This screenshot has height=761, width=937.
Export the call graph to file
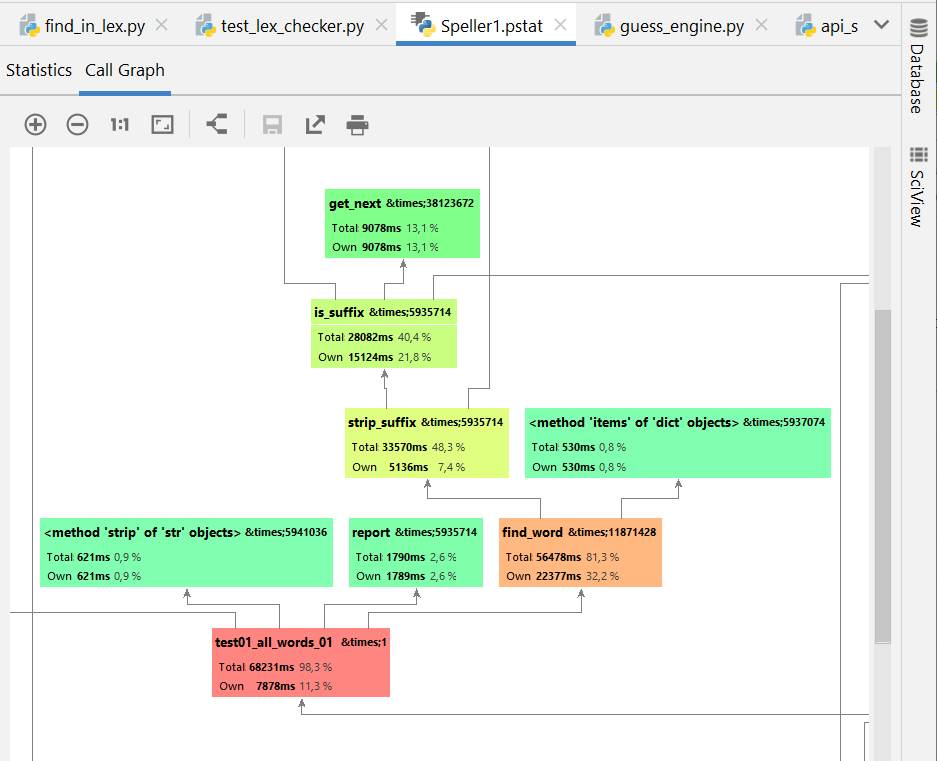point(315,125)
